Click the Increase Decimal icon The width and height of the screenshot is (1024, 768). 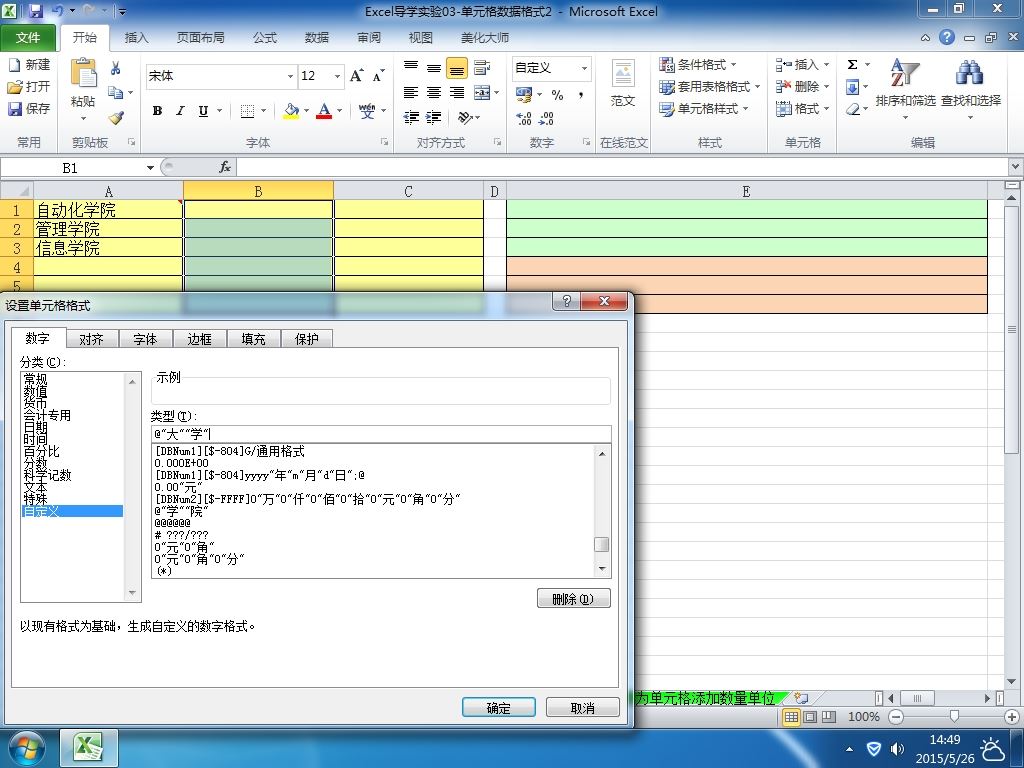(x=524, y=118)
